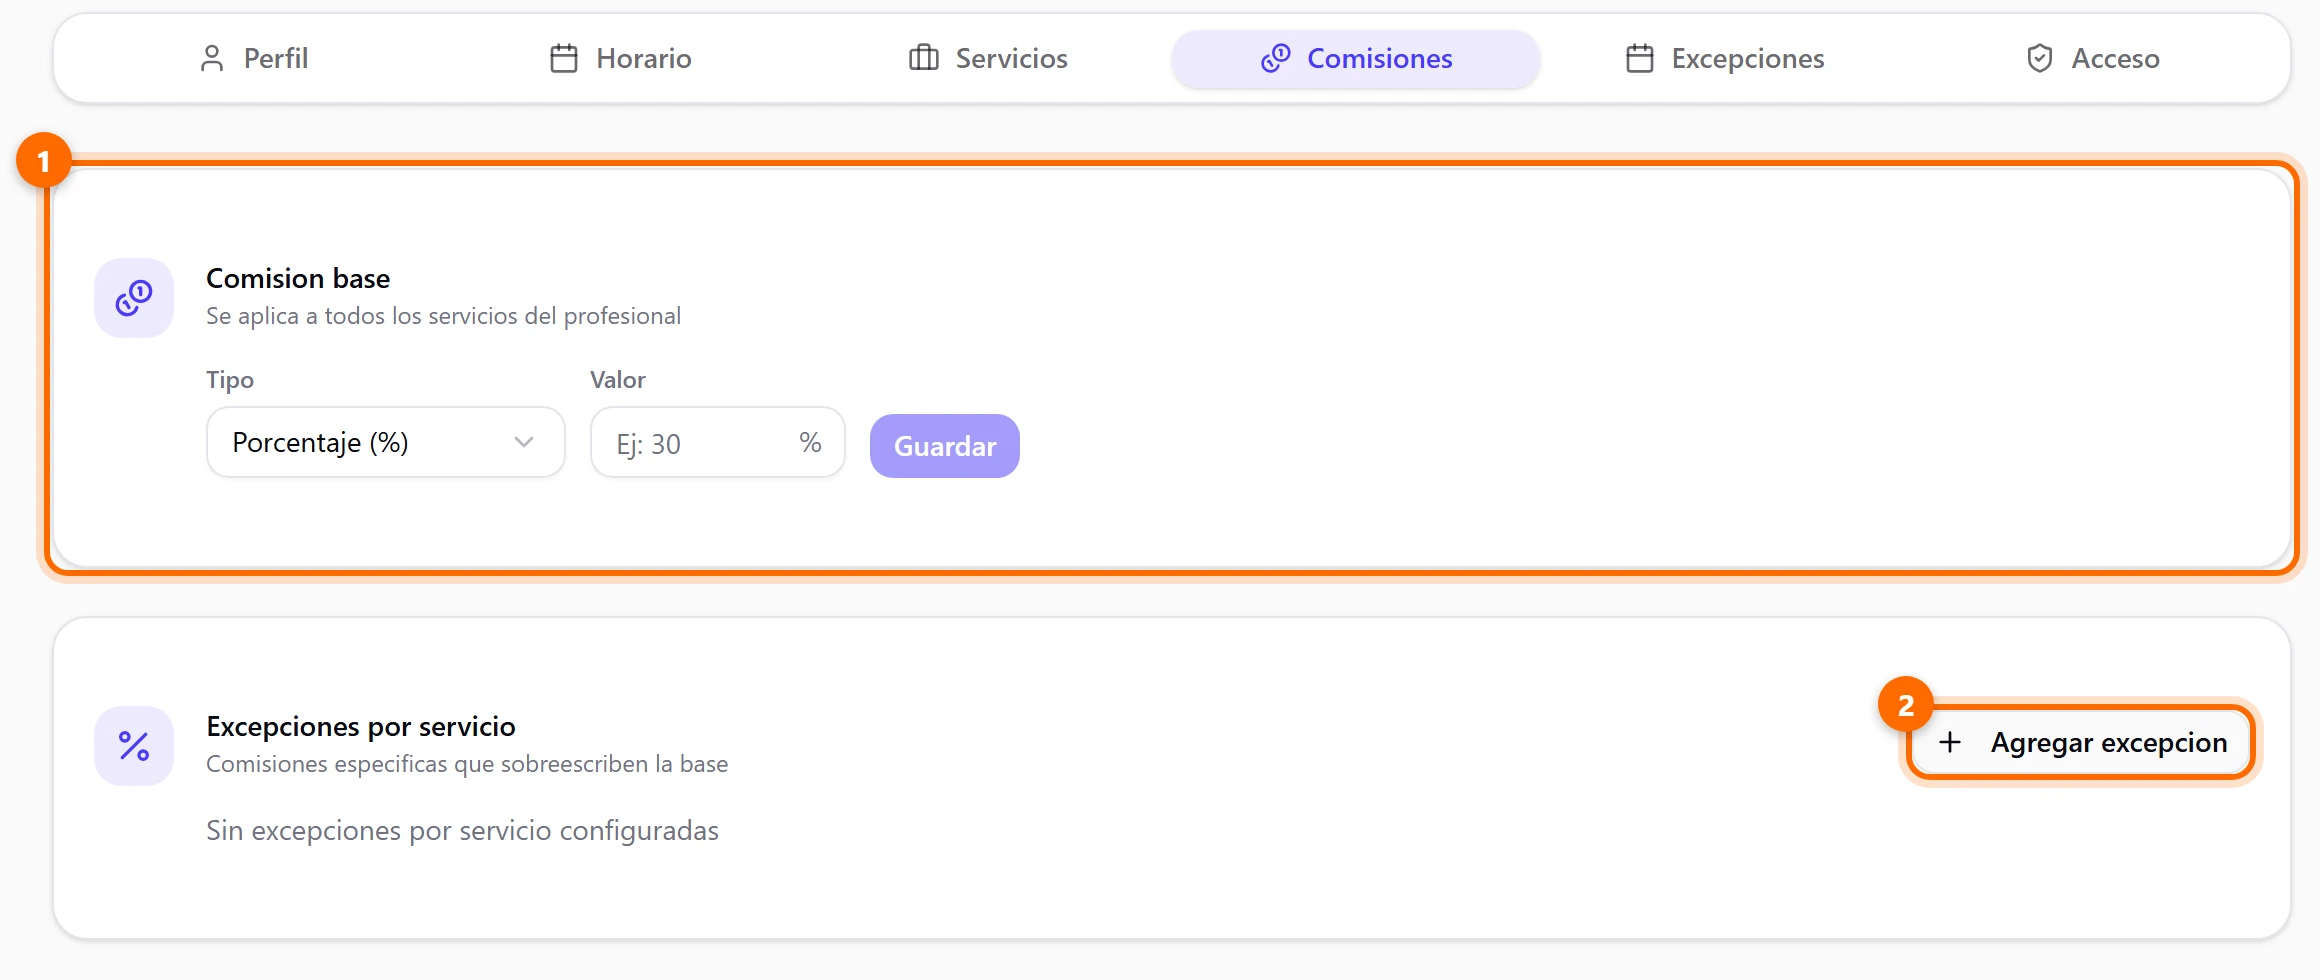
Task: Click the Comision base heading
Action: coord(298,279)
